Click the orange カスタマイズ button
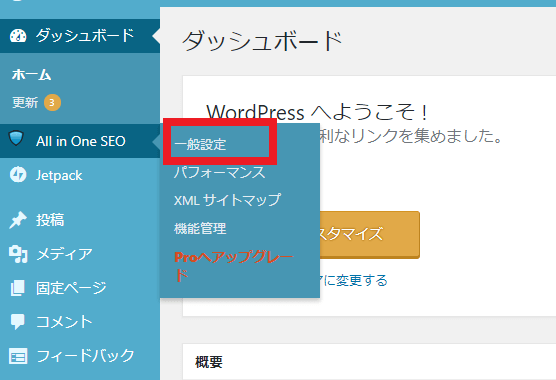 370,234
